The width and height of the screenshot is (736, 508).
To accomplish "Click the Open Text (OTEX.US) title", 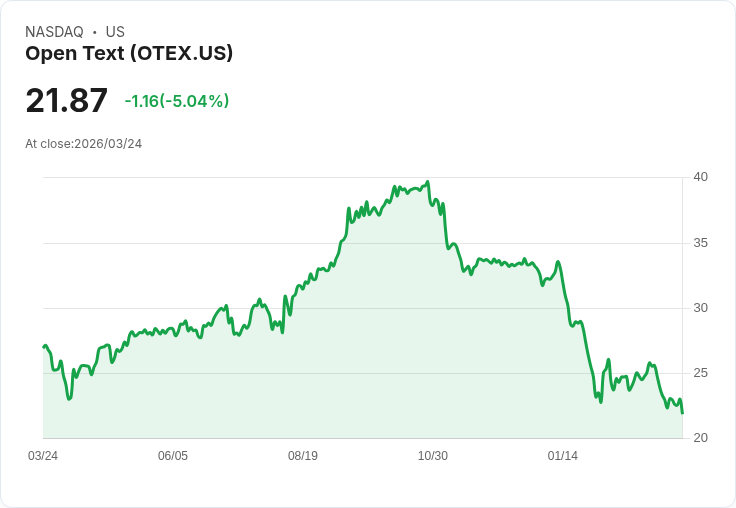I will coord(129,54).
